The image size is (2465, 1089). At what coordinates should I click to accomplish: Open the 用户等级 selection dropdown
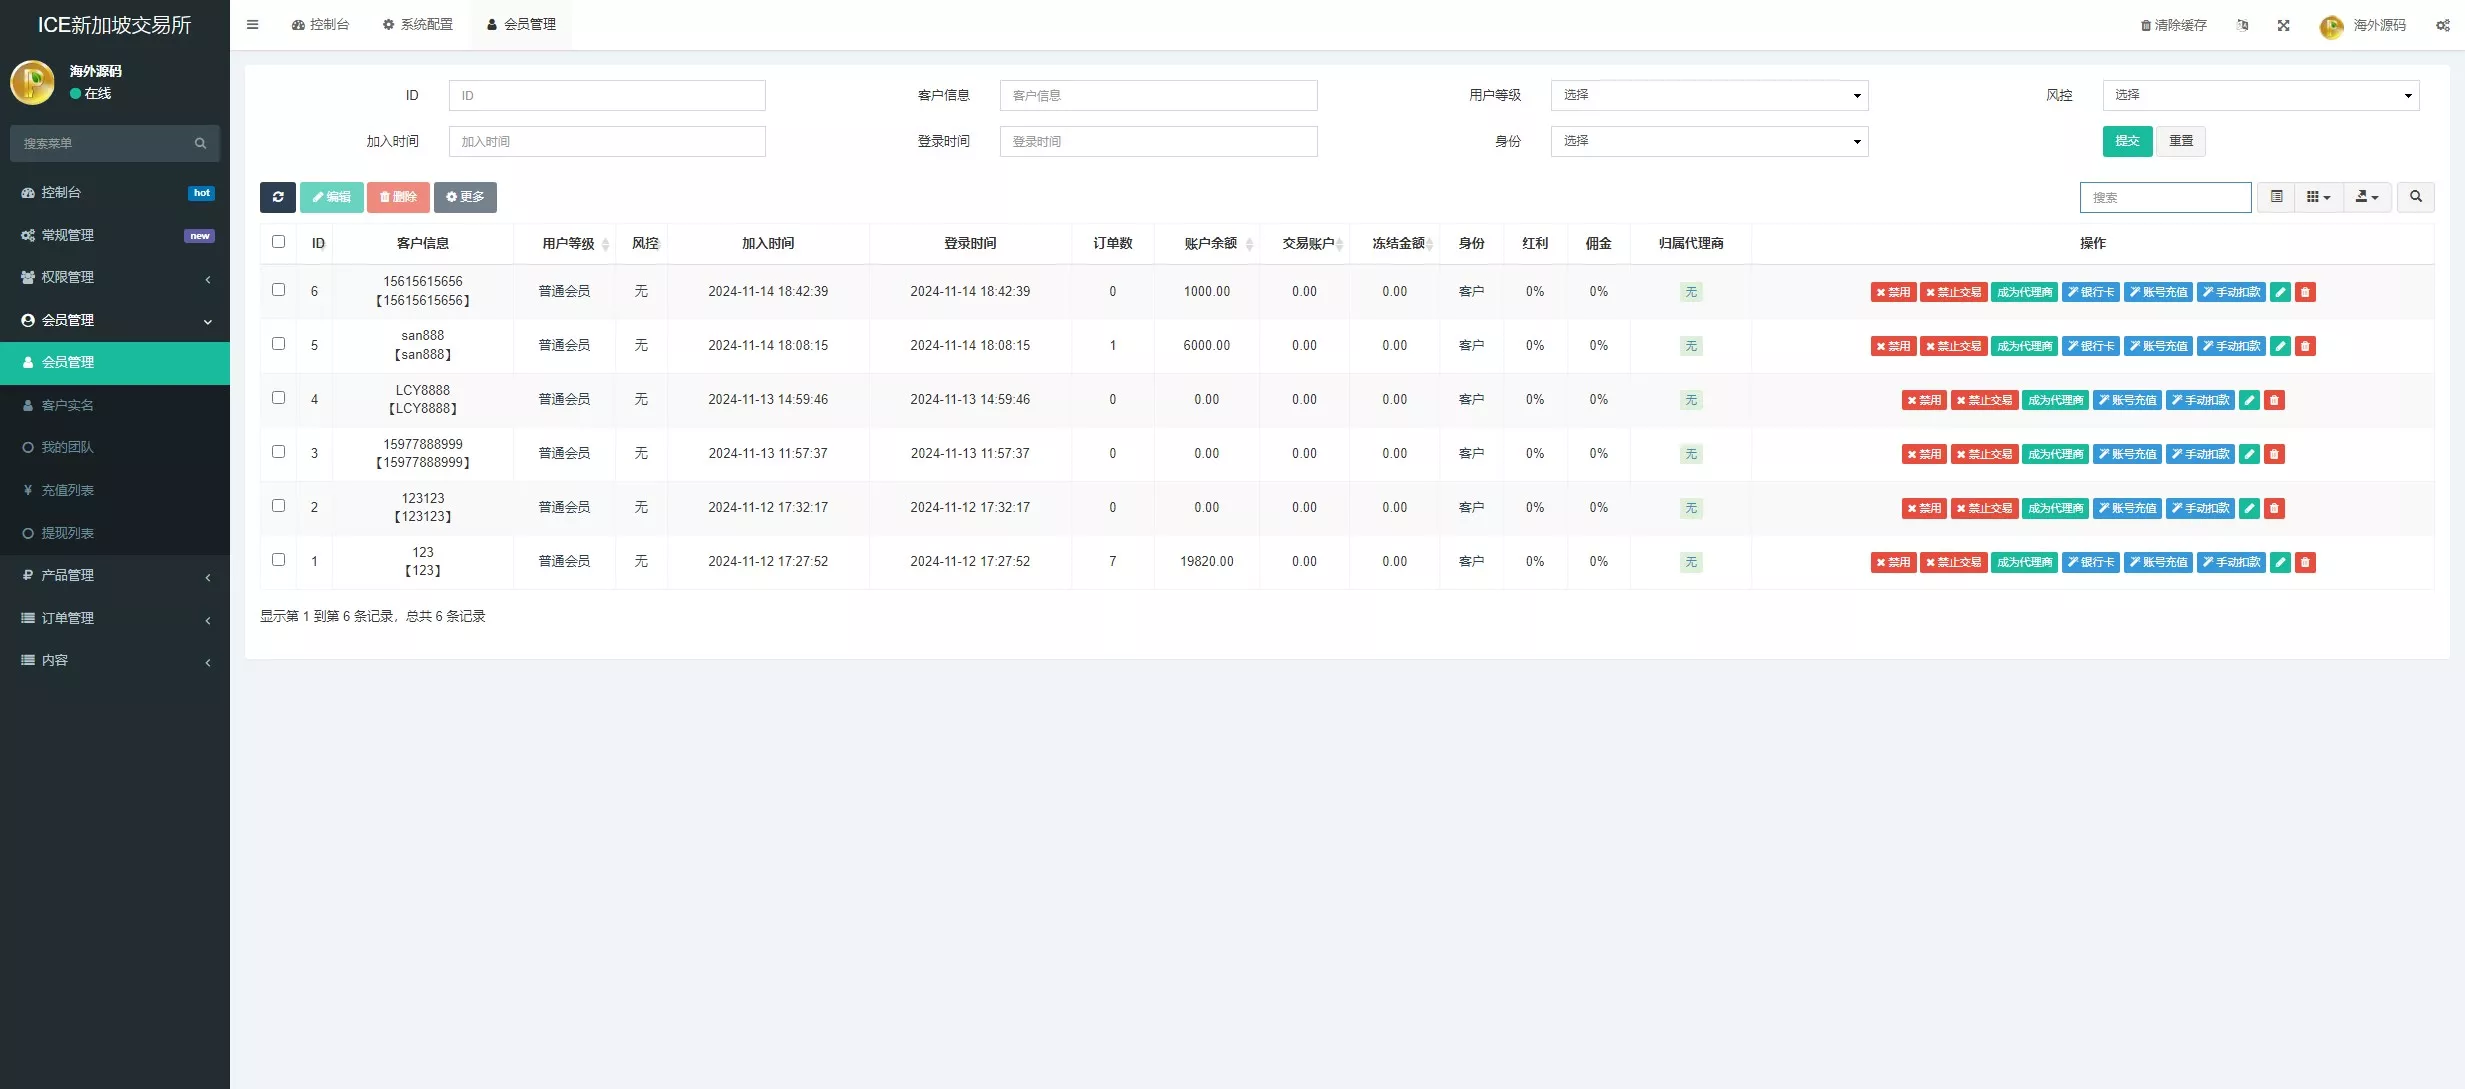coord(1710,95)
